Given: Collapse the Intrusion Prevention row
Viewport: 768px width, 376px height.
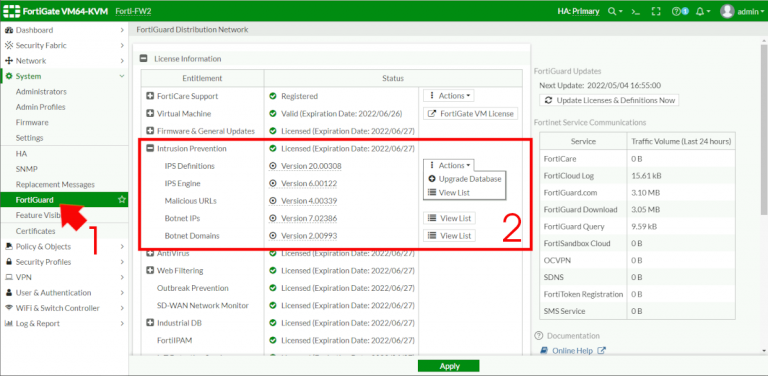Looking at the screenshot, I should point(150,148).
